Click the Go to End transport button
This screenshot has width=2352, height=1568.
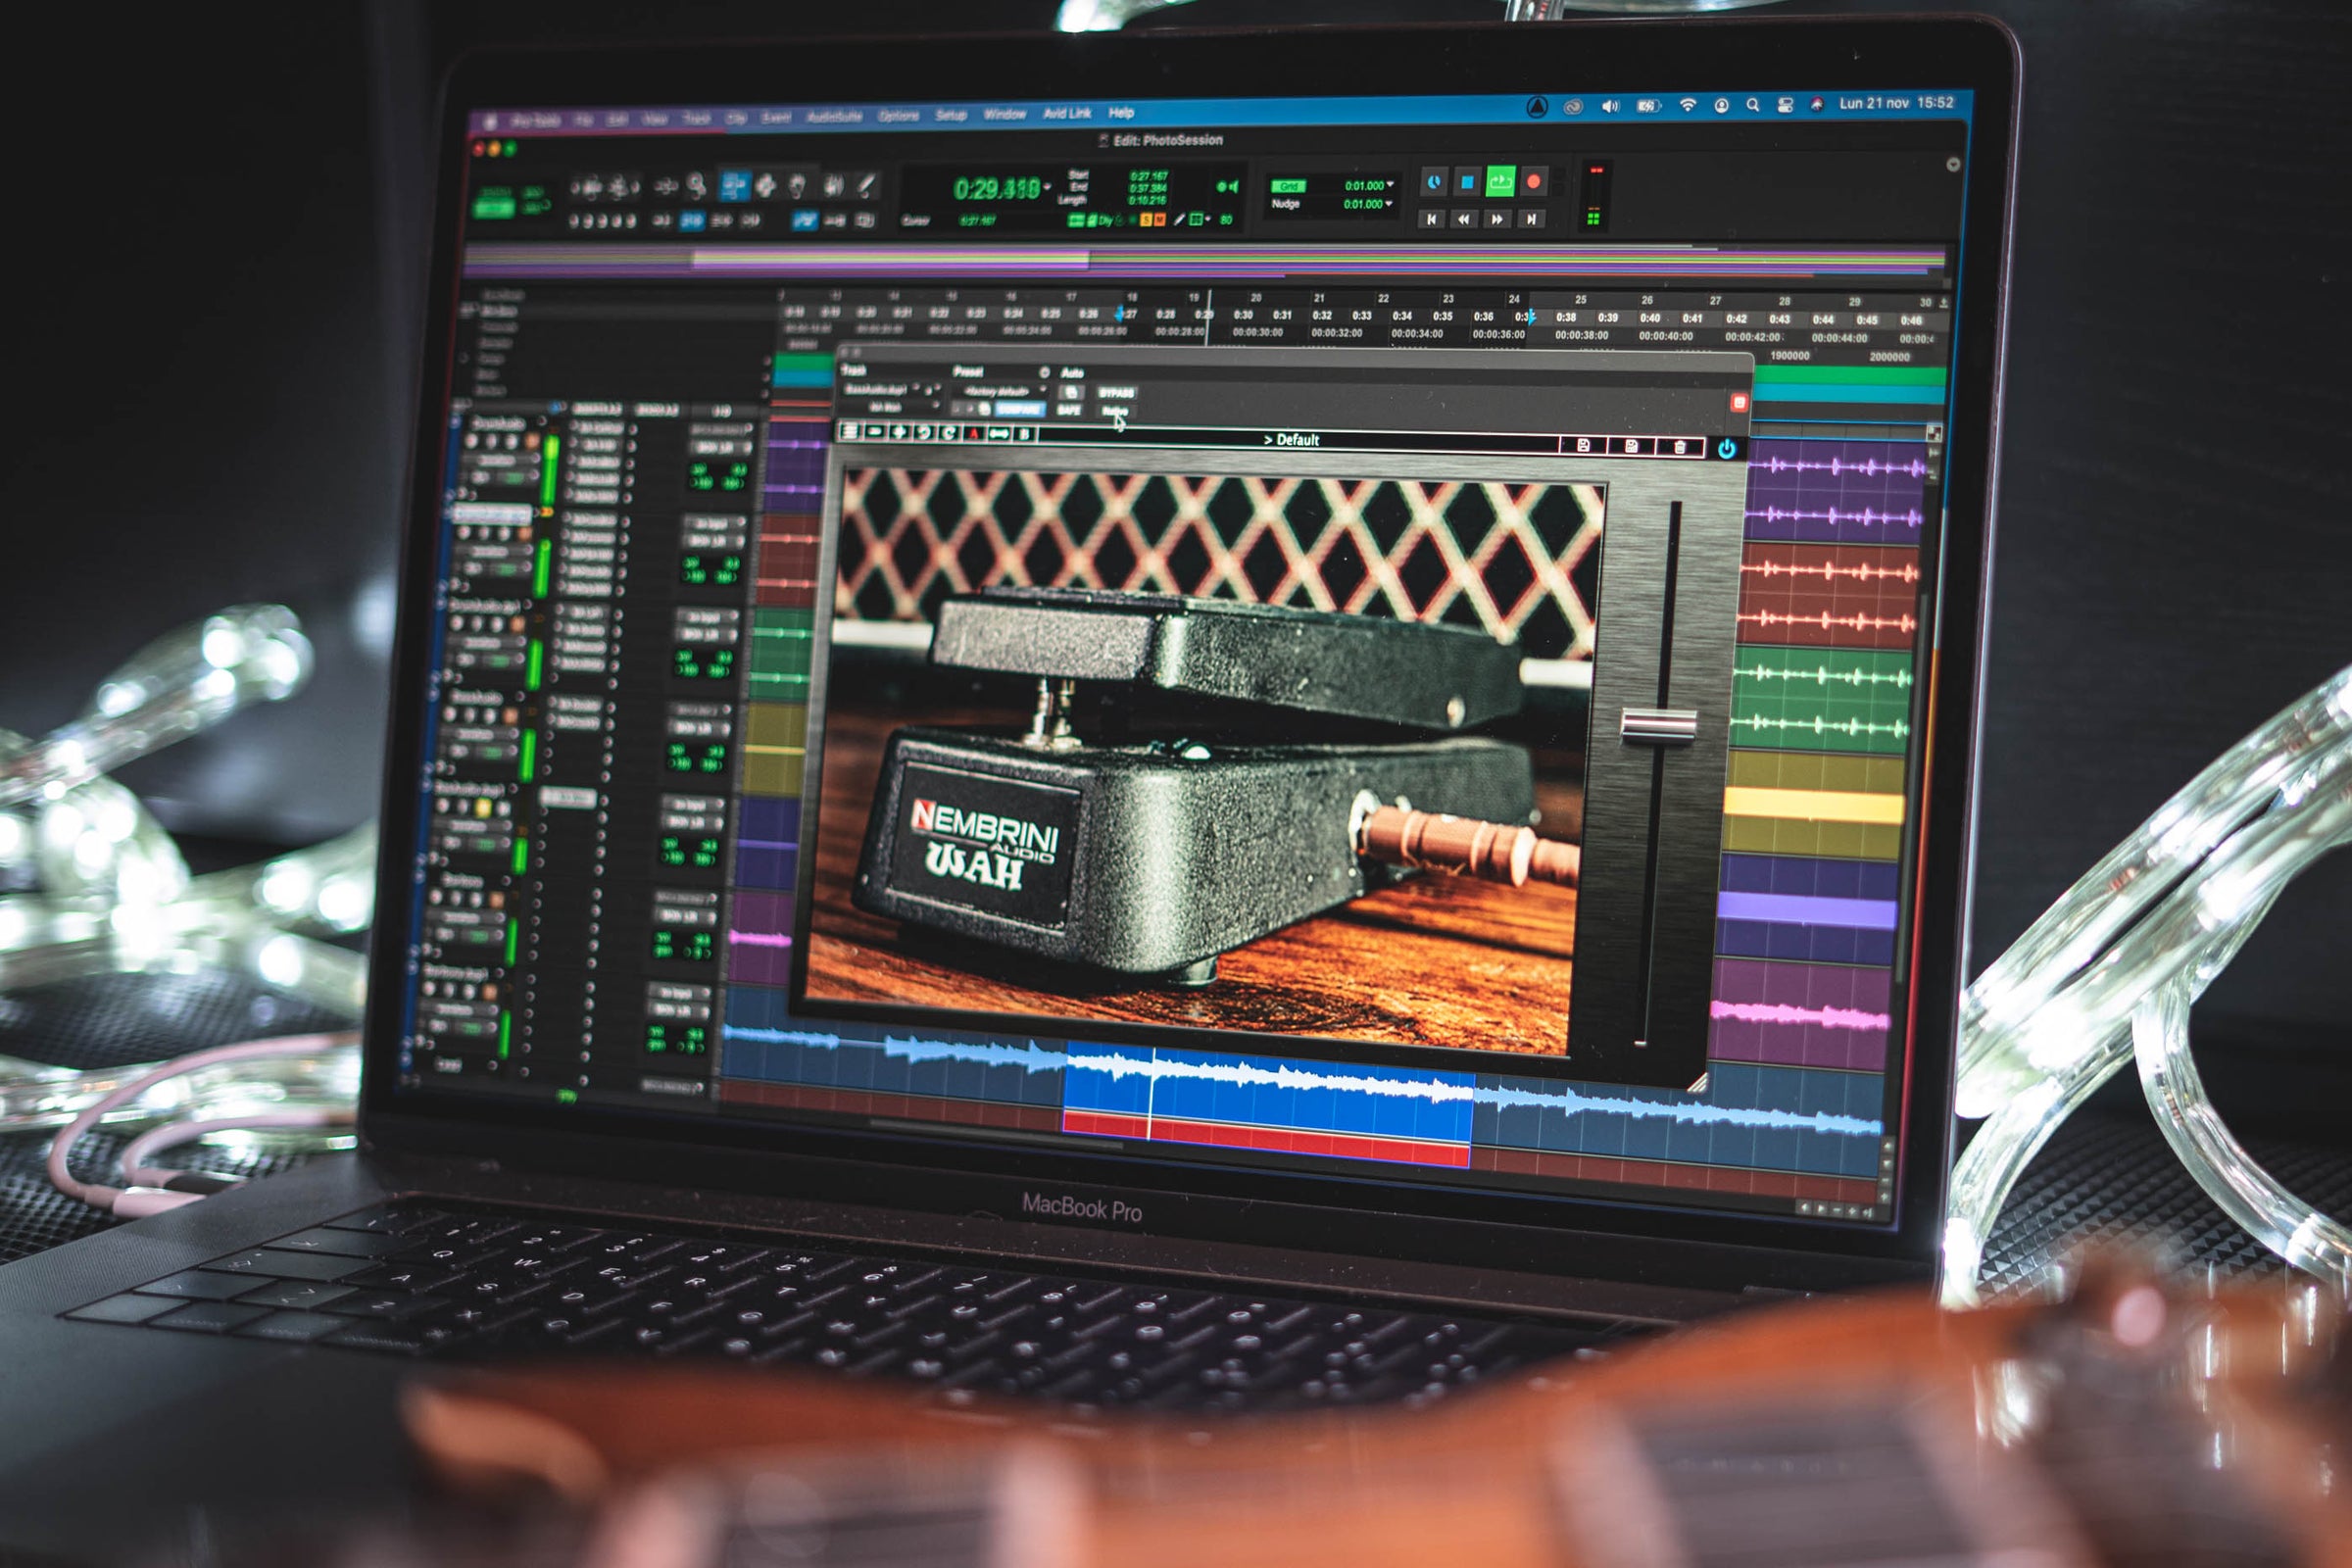click(x=1531, y=219)
